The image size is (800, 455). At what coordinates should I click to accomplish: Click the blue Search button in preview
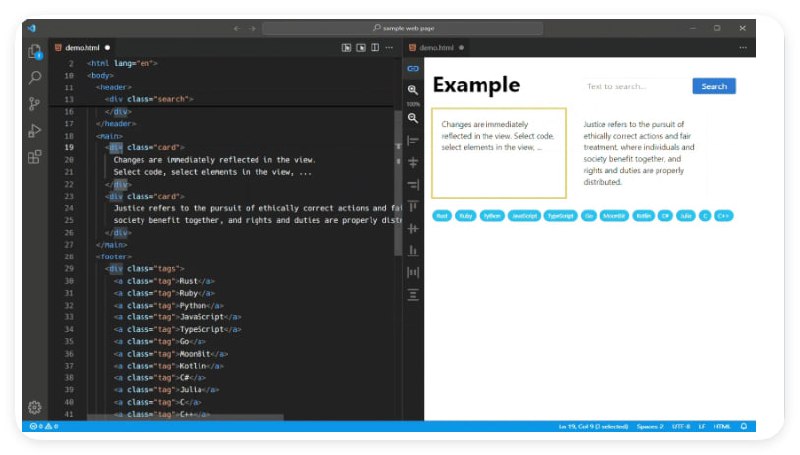(x=713, y=86)
